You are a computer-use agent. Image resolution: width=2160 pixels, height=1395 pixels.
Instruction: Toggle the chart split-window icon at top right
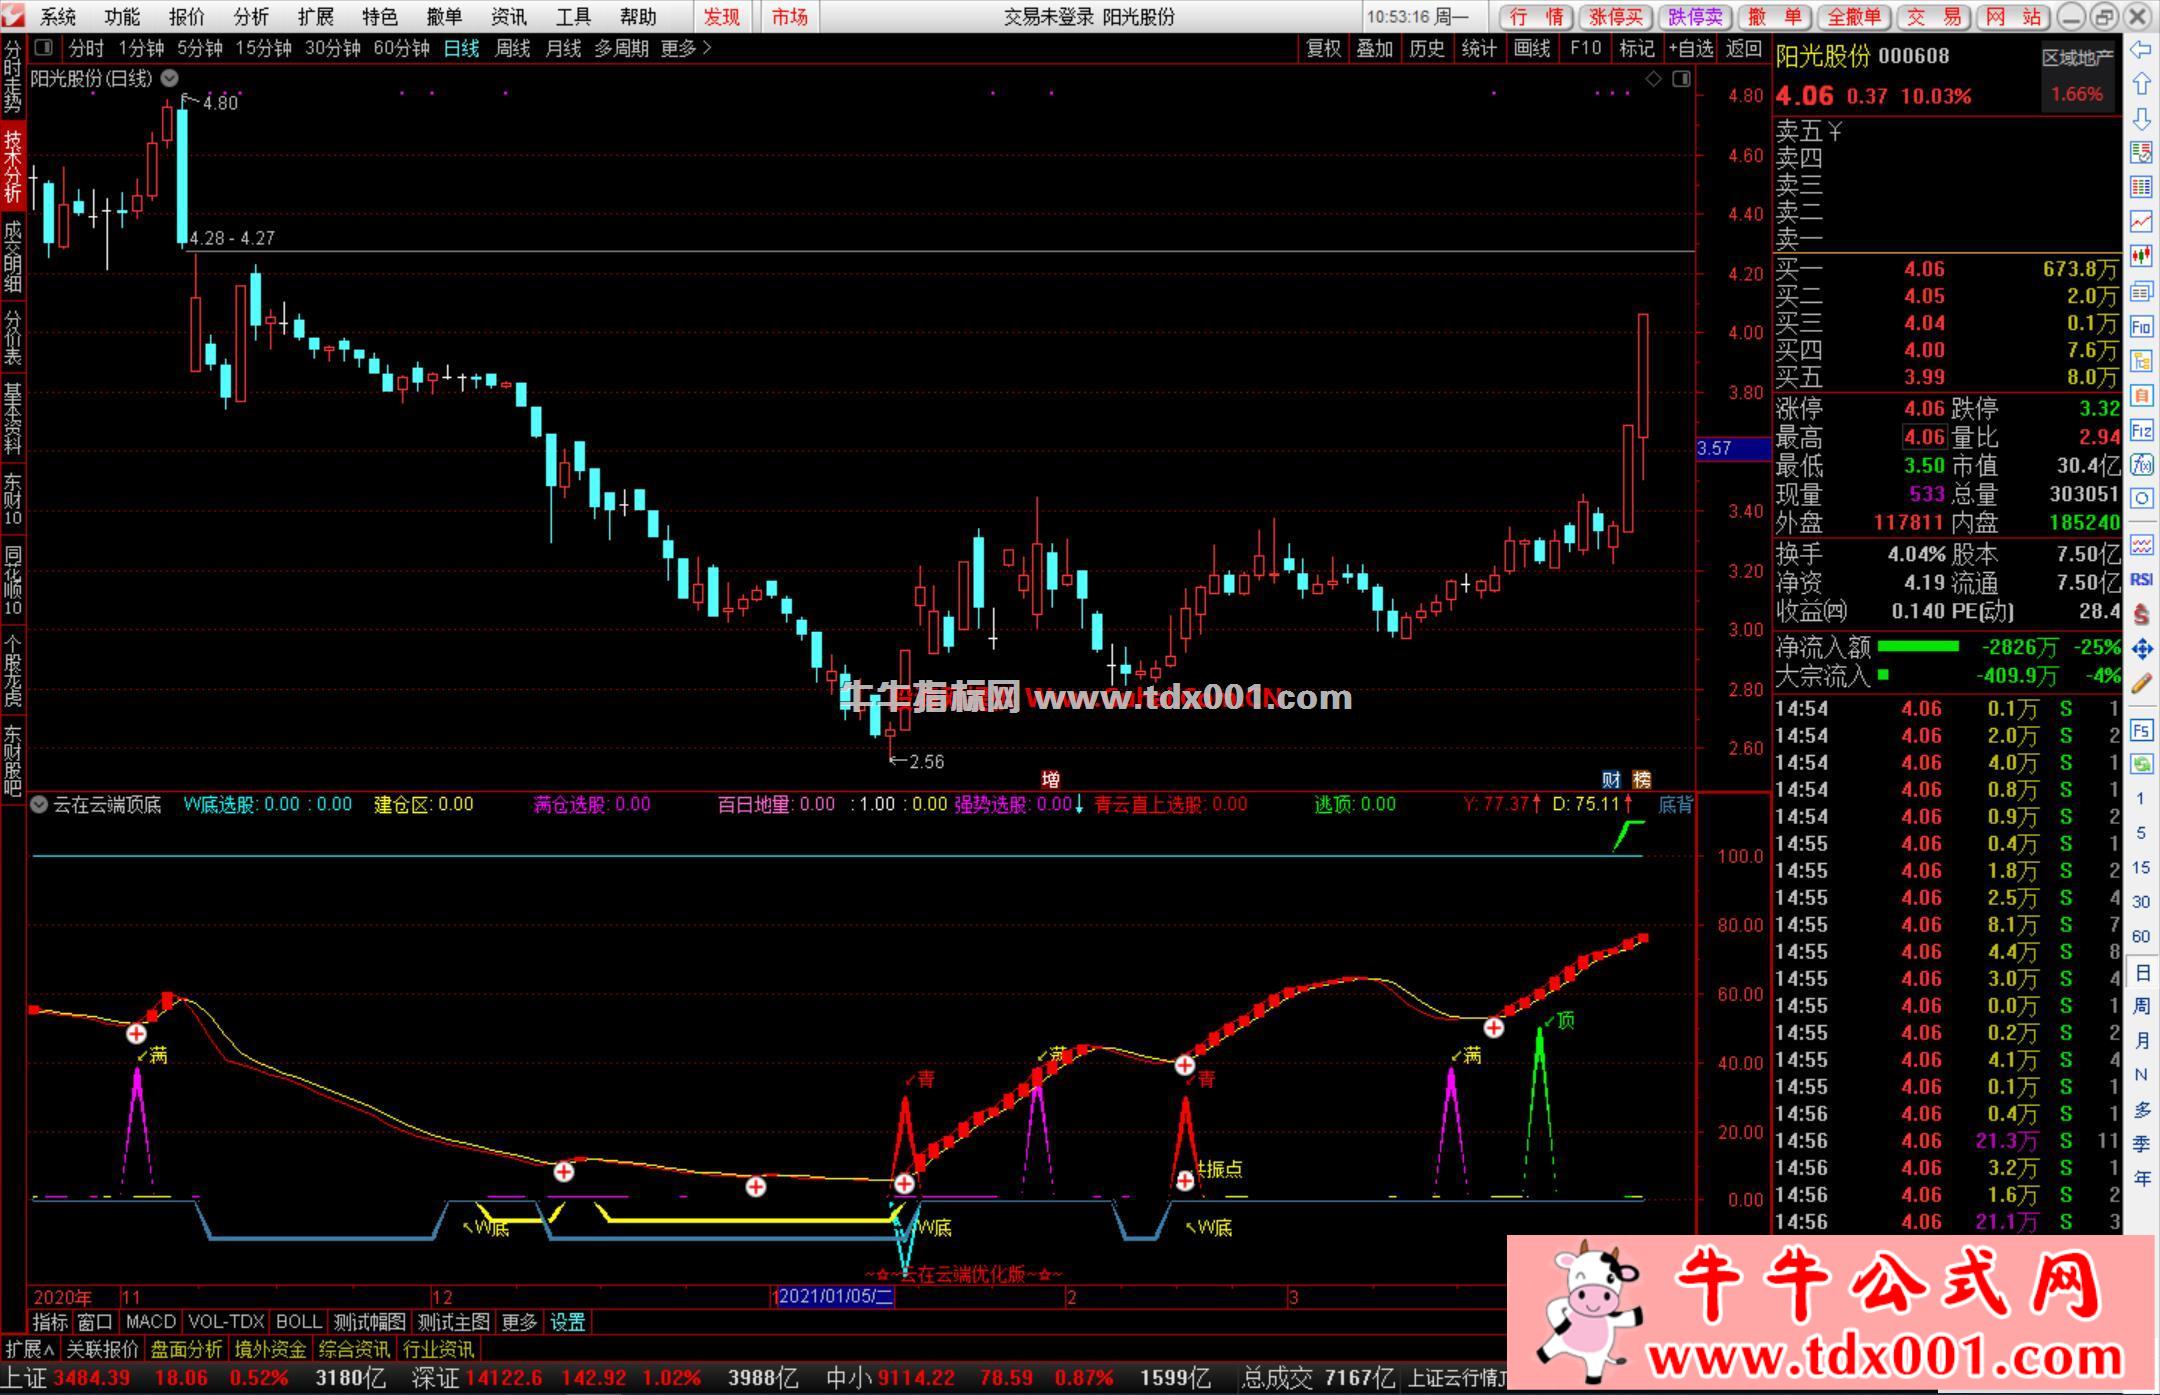coord(1682,79)
